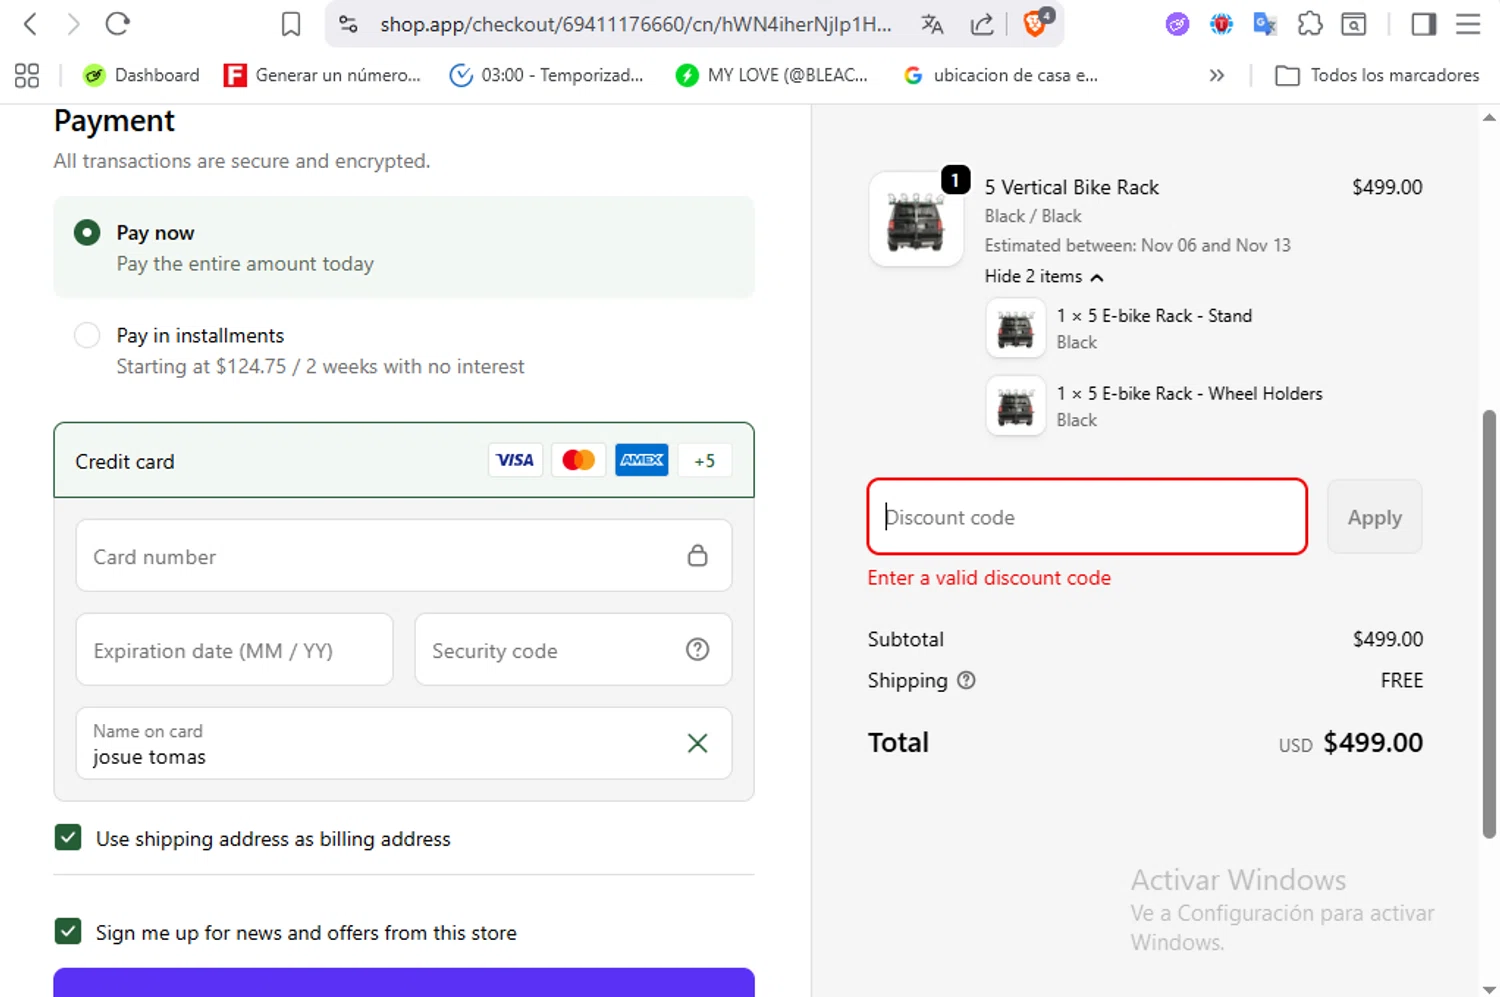The height and width of the screenshot is (997, 1500).
Task: Click the Shipping info question mark icon
Action: pos(966,680)
